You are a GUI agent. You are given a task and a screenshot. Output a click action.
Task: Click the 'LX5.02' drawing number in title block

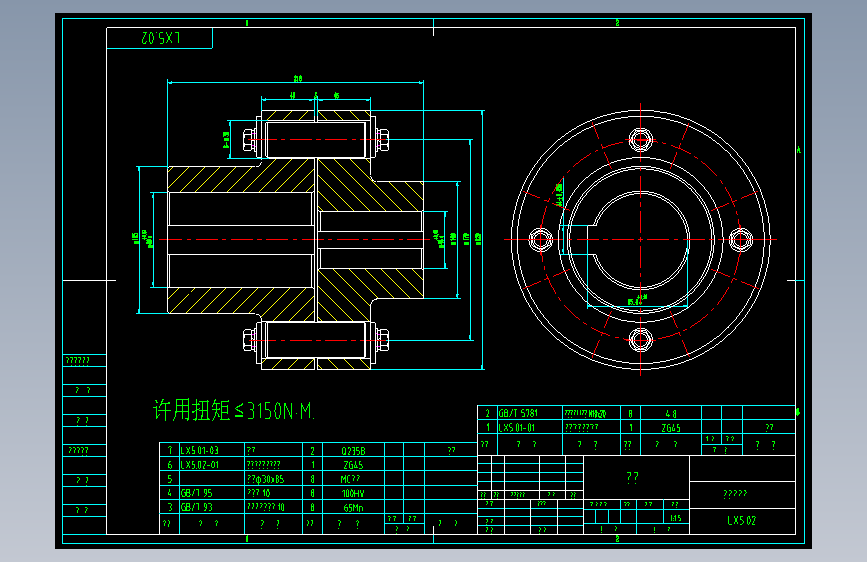pos(741,521)
